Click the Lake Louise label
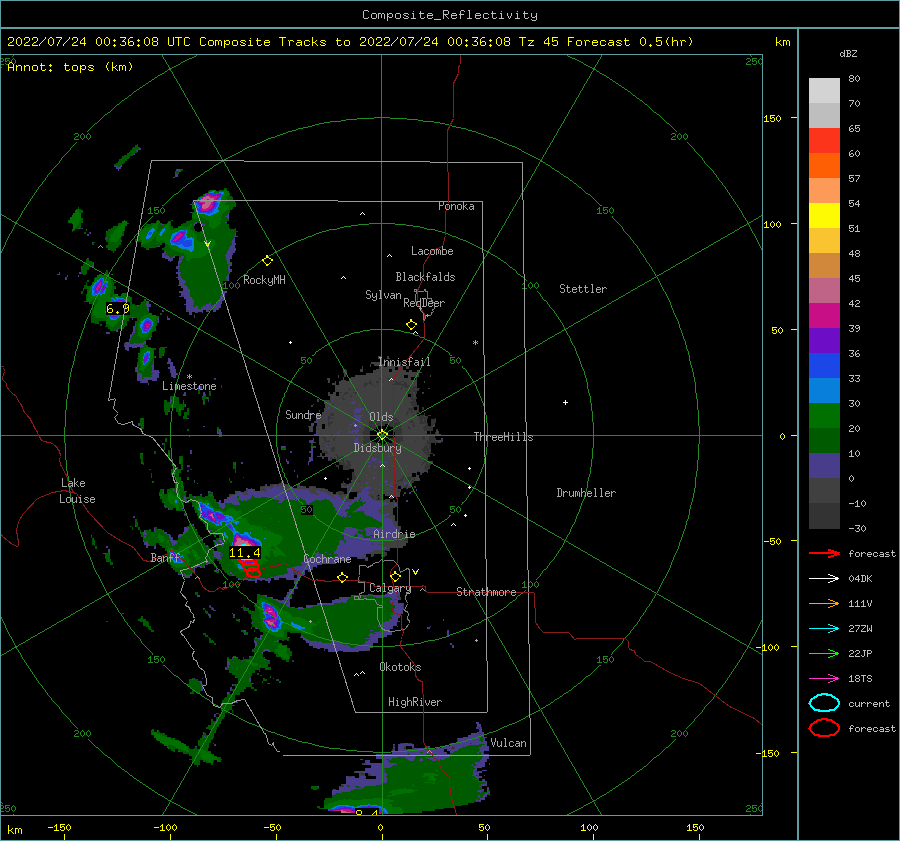 click(77, 491)
